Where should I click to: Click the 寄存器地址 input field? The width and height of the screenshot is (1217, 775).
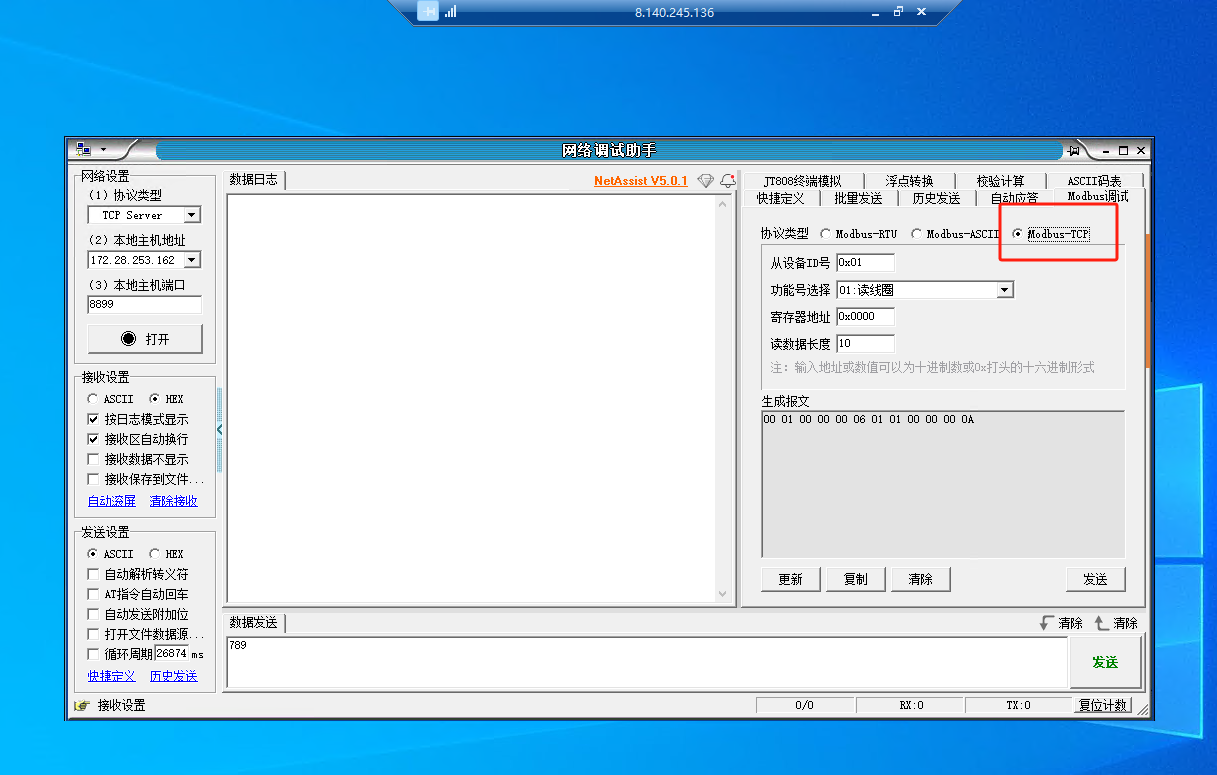[865, 317]
